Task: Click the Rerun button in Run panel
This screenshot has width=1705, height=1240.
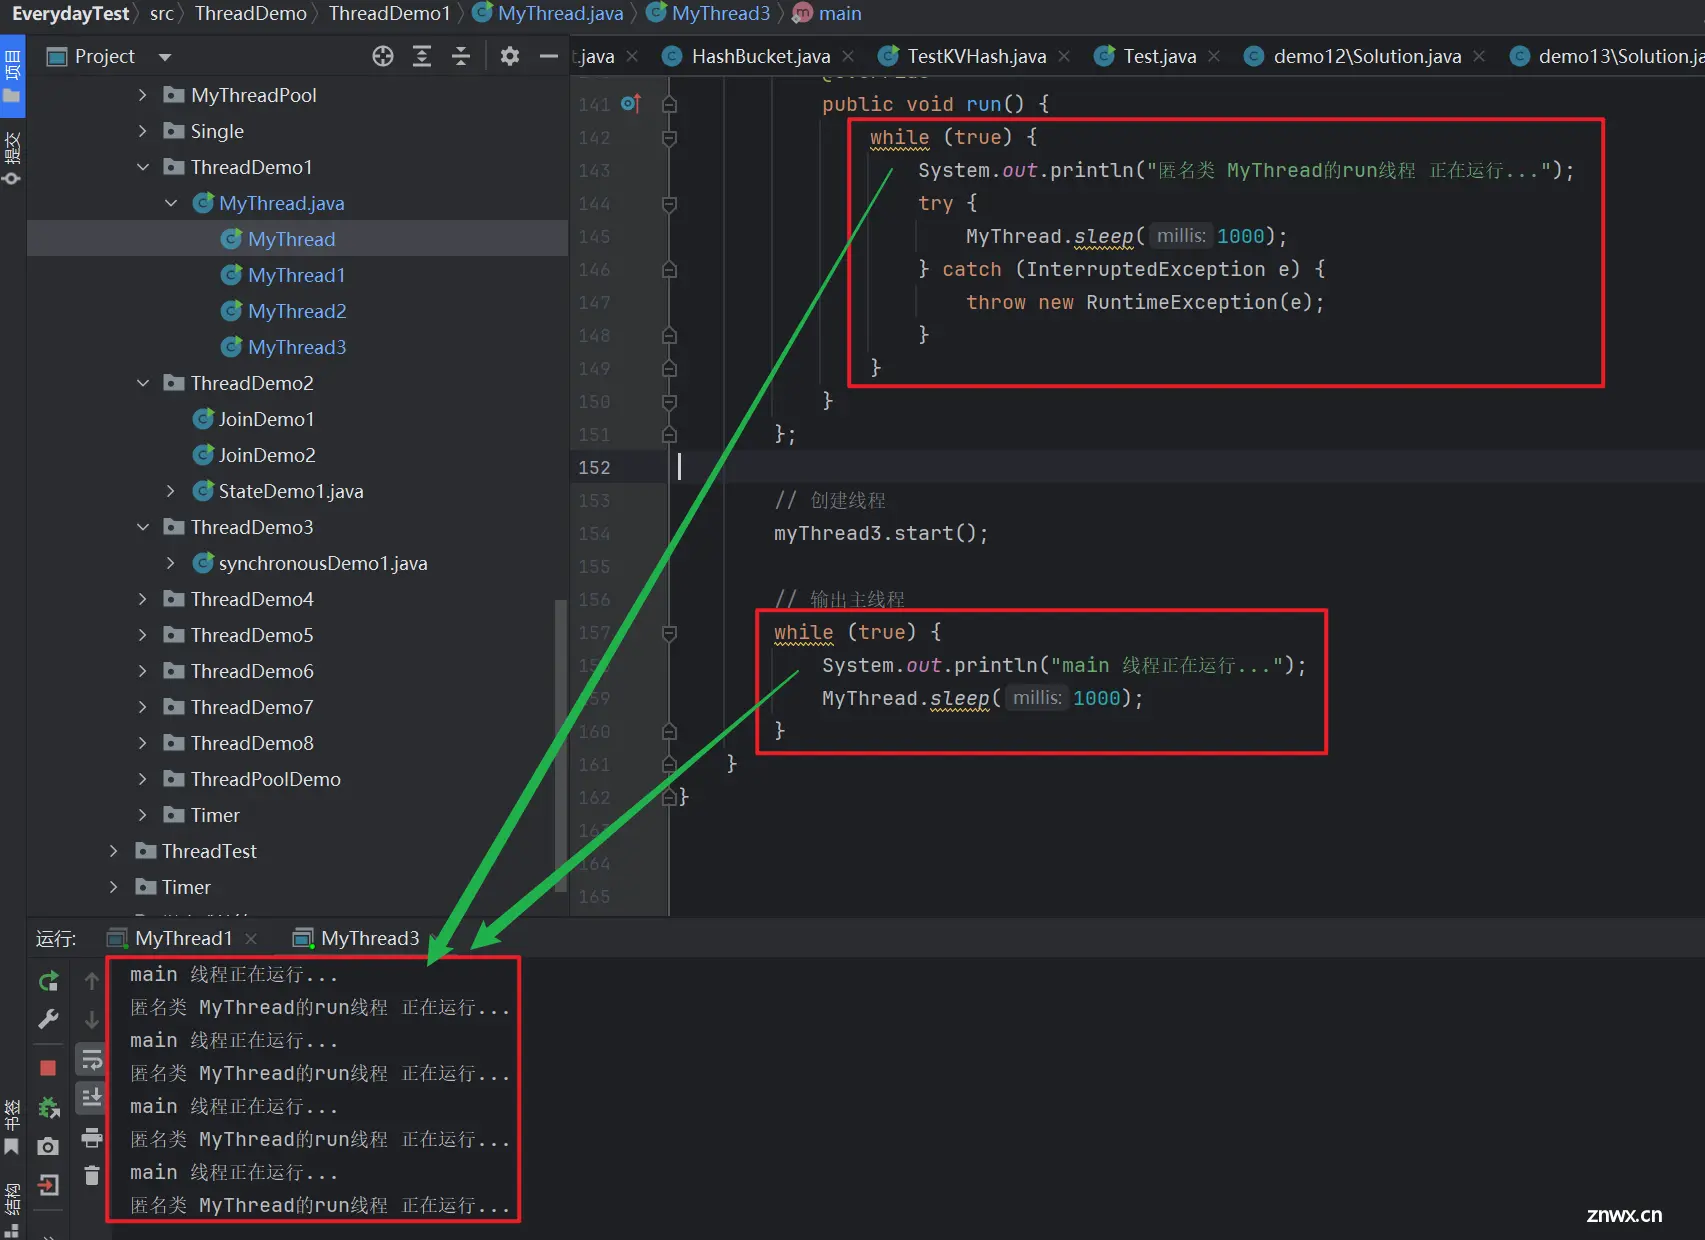Action: [x=48, y=981]
